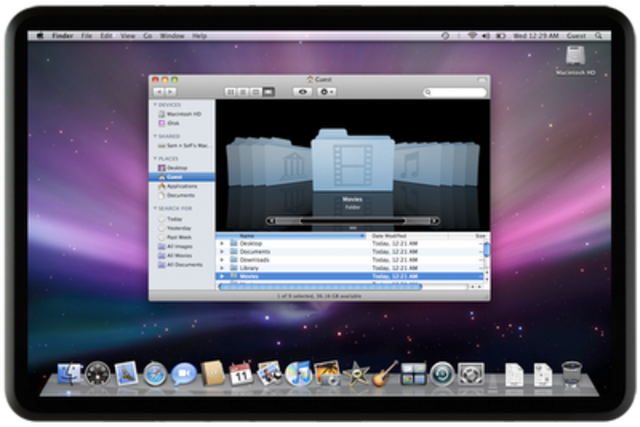Click the battery status icon
Screen dimensions: 640x427
point(501,36)
